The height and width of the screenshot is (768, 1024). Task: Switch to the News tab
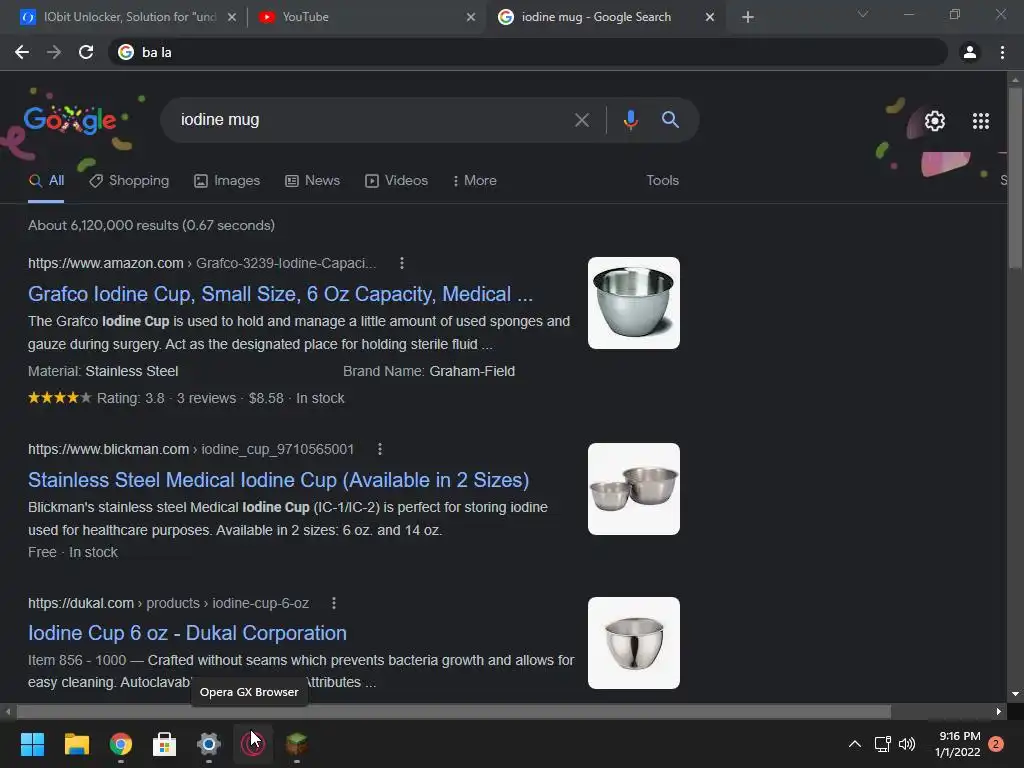click(312, 181)
